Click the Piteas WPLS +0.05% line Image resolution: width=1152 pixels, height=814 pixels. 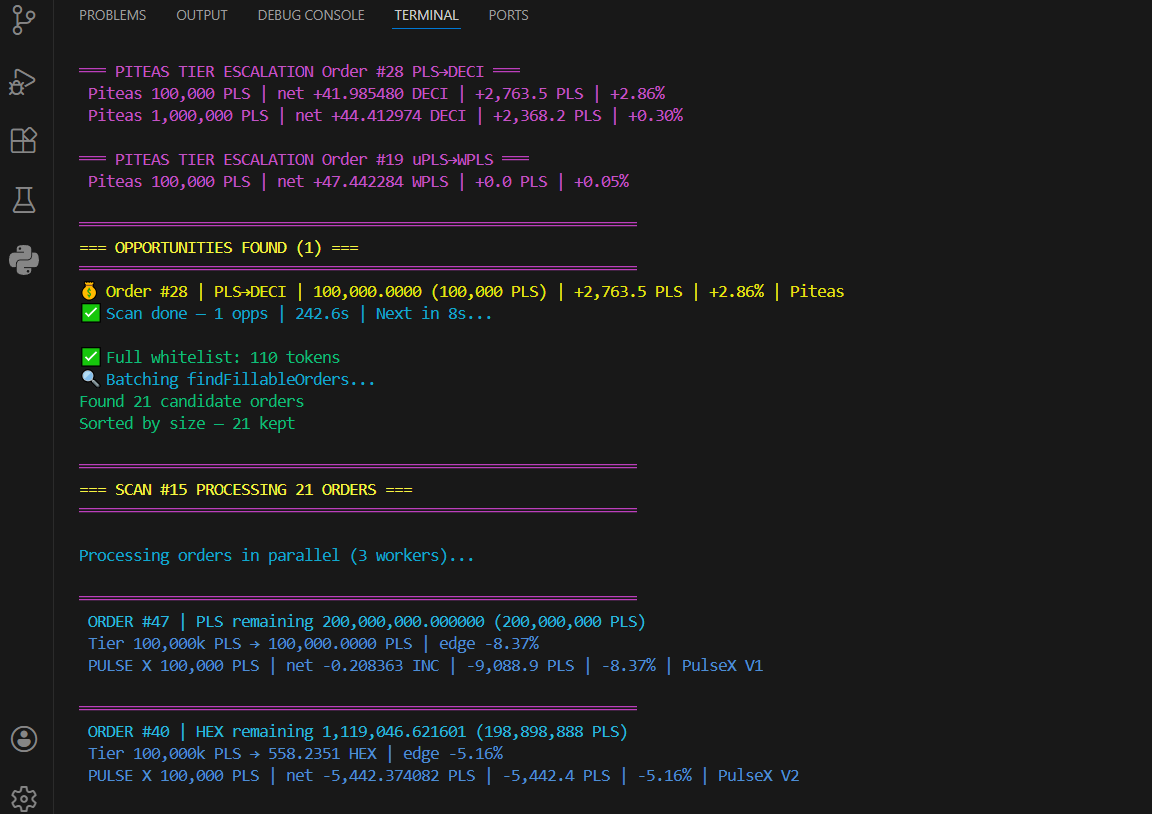(x=359, y=181)
